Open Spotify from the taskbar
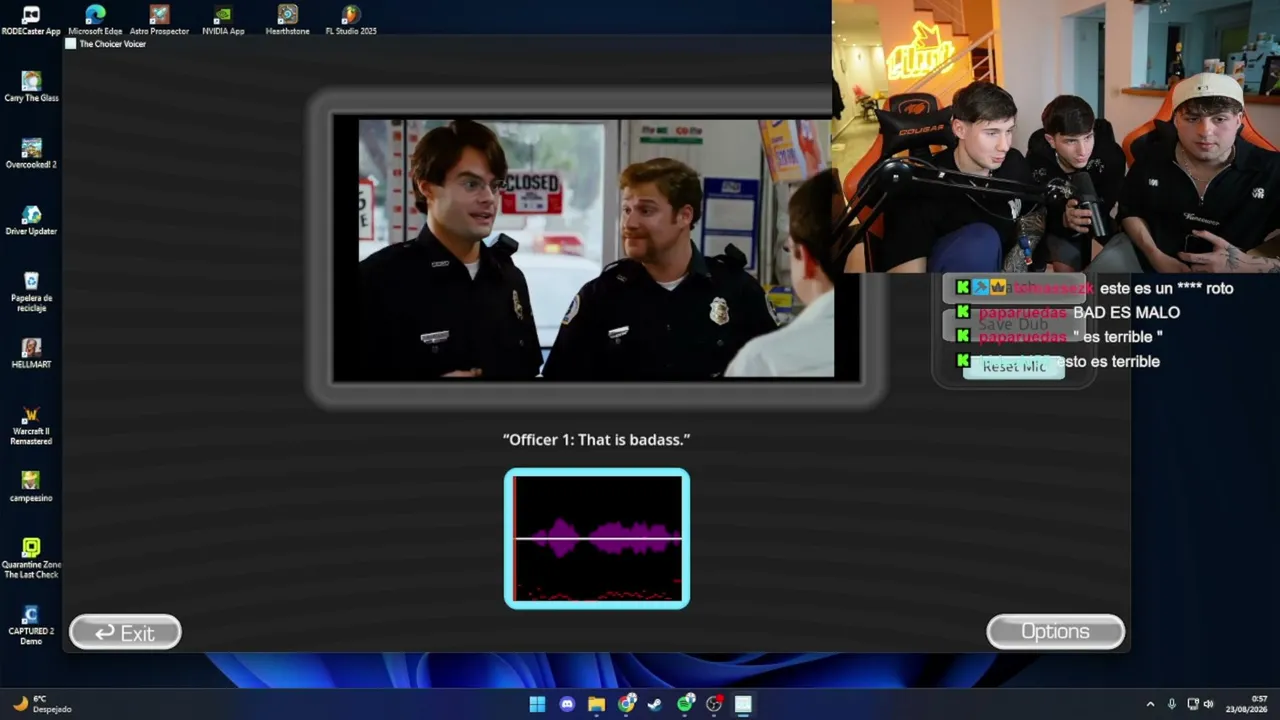This screenshot has width=1280, height=720. [x=685, y=704]
